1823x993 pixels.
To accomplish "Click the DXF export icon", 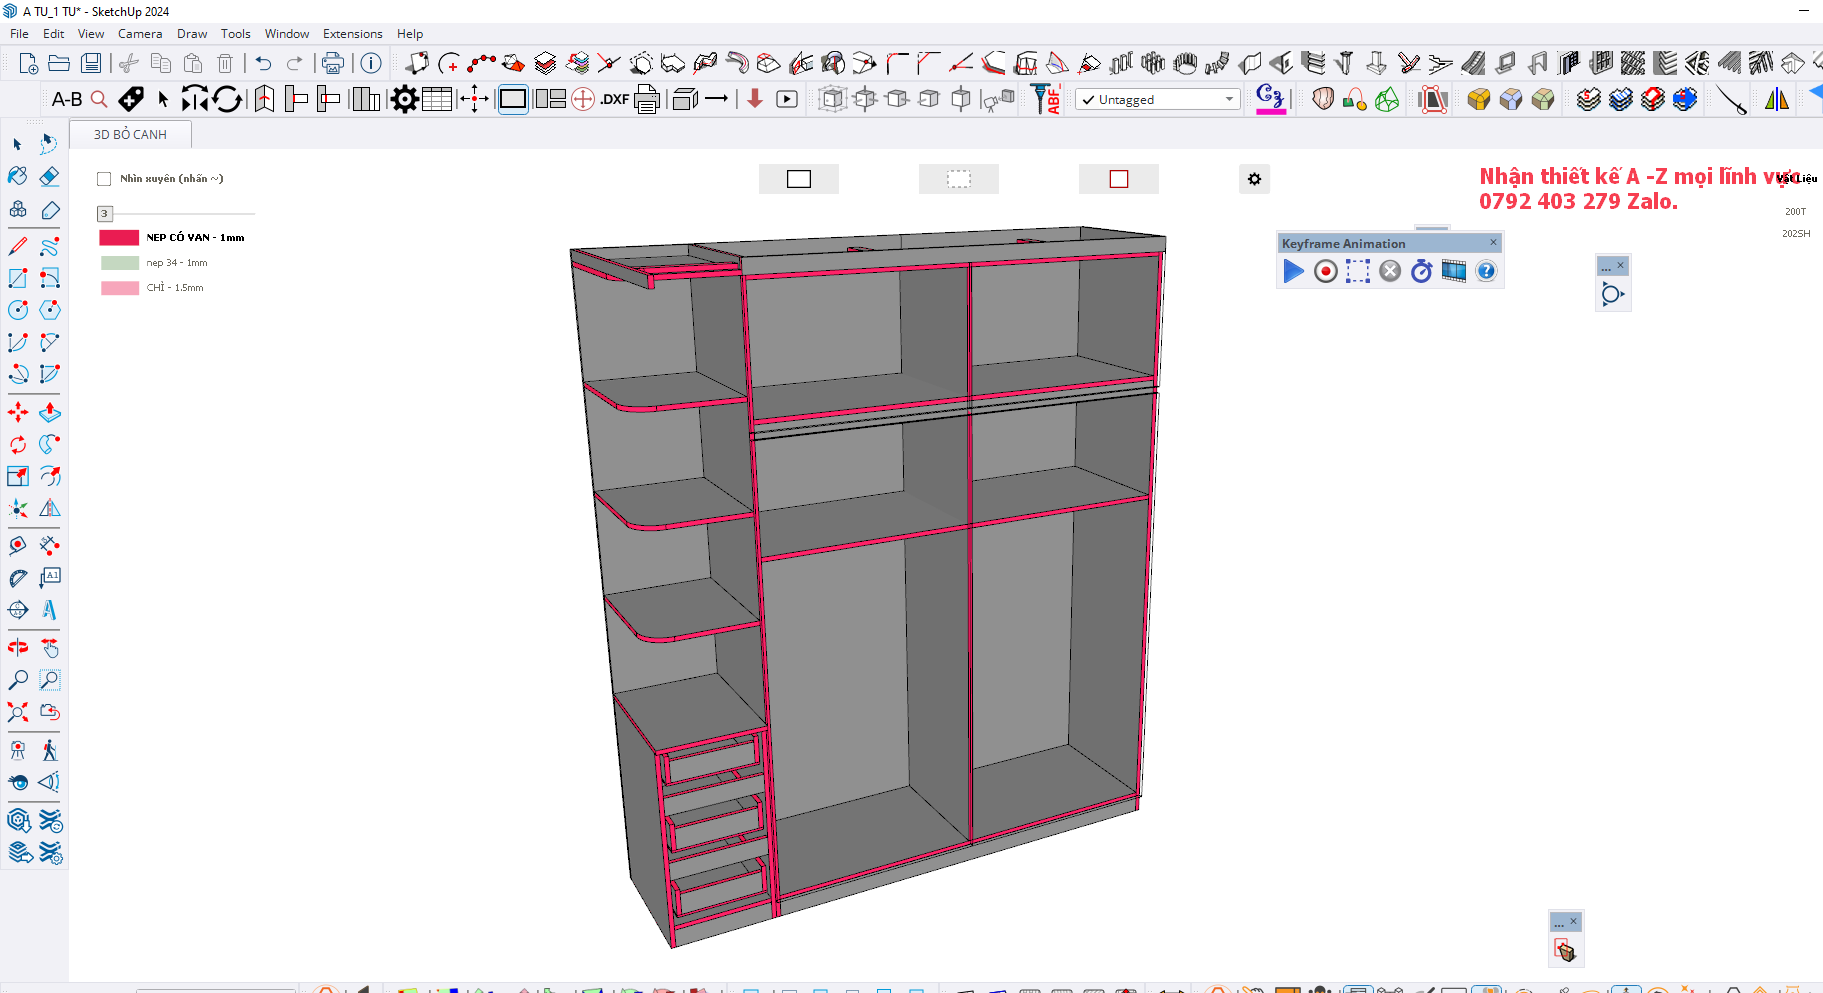I will coord(614,99).
